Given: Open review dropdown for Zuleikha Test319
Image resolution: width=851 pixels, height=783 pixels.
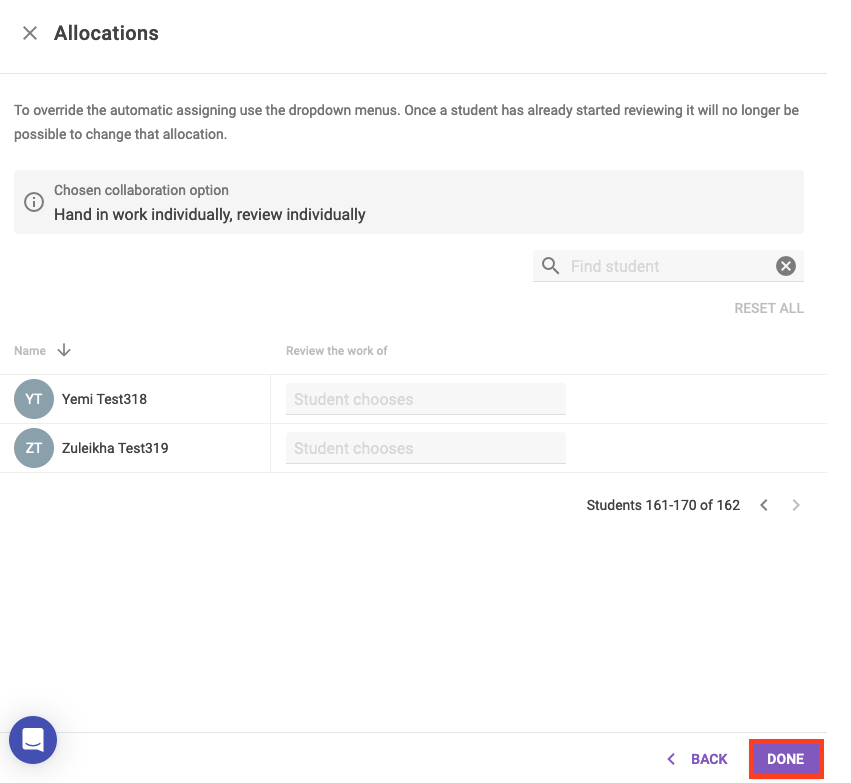Looking at the screenshot, I should [x=425, y=448].
